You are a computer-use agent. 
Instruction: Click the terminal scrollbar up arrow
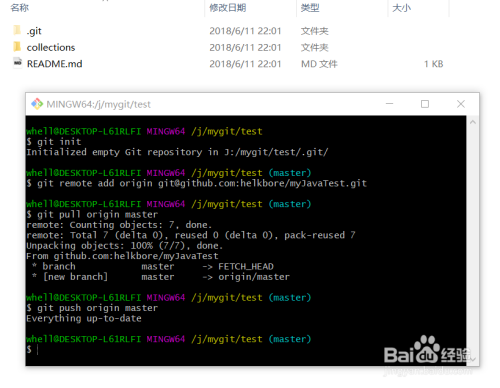(472, 122)
